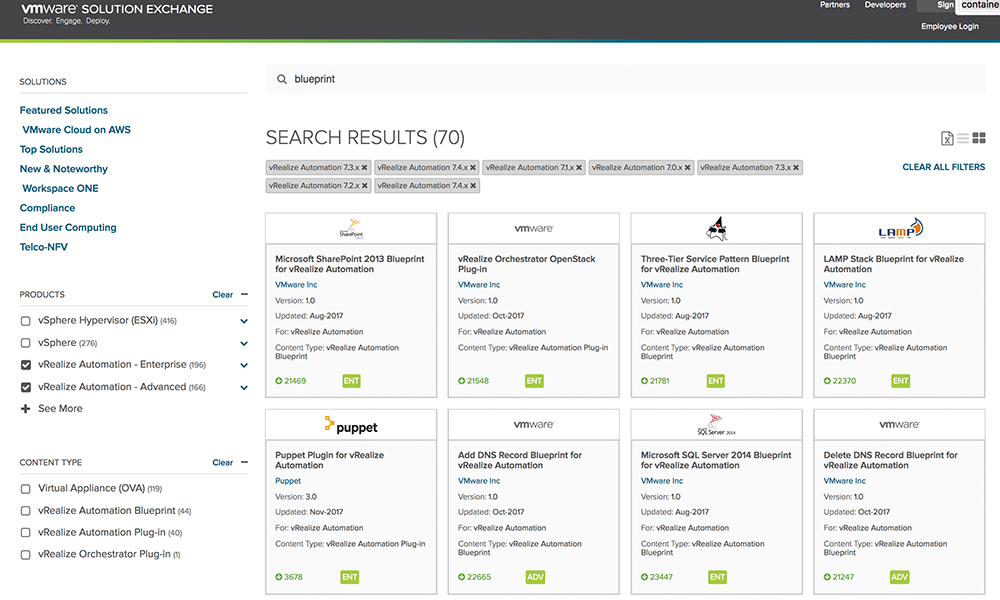
Task: Export results via the Excel icon
Action: (947, 138)
